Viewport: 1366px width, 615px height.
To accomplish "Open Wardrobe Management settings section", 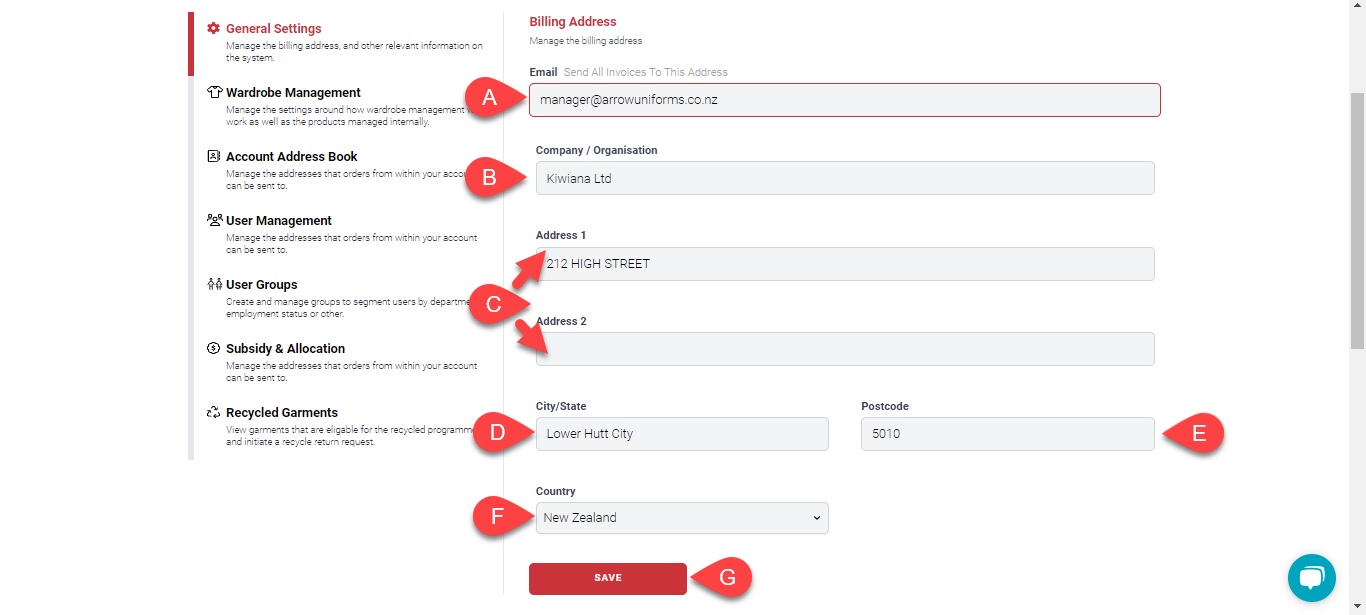I will pos(293,93).
